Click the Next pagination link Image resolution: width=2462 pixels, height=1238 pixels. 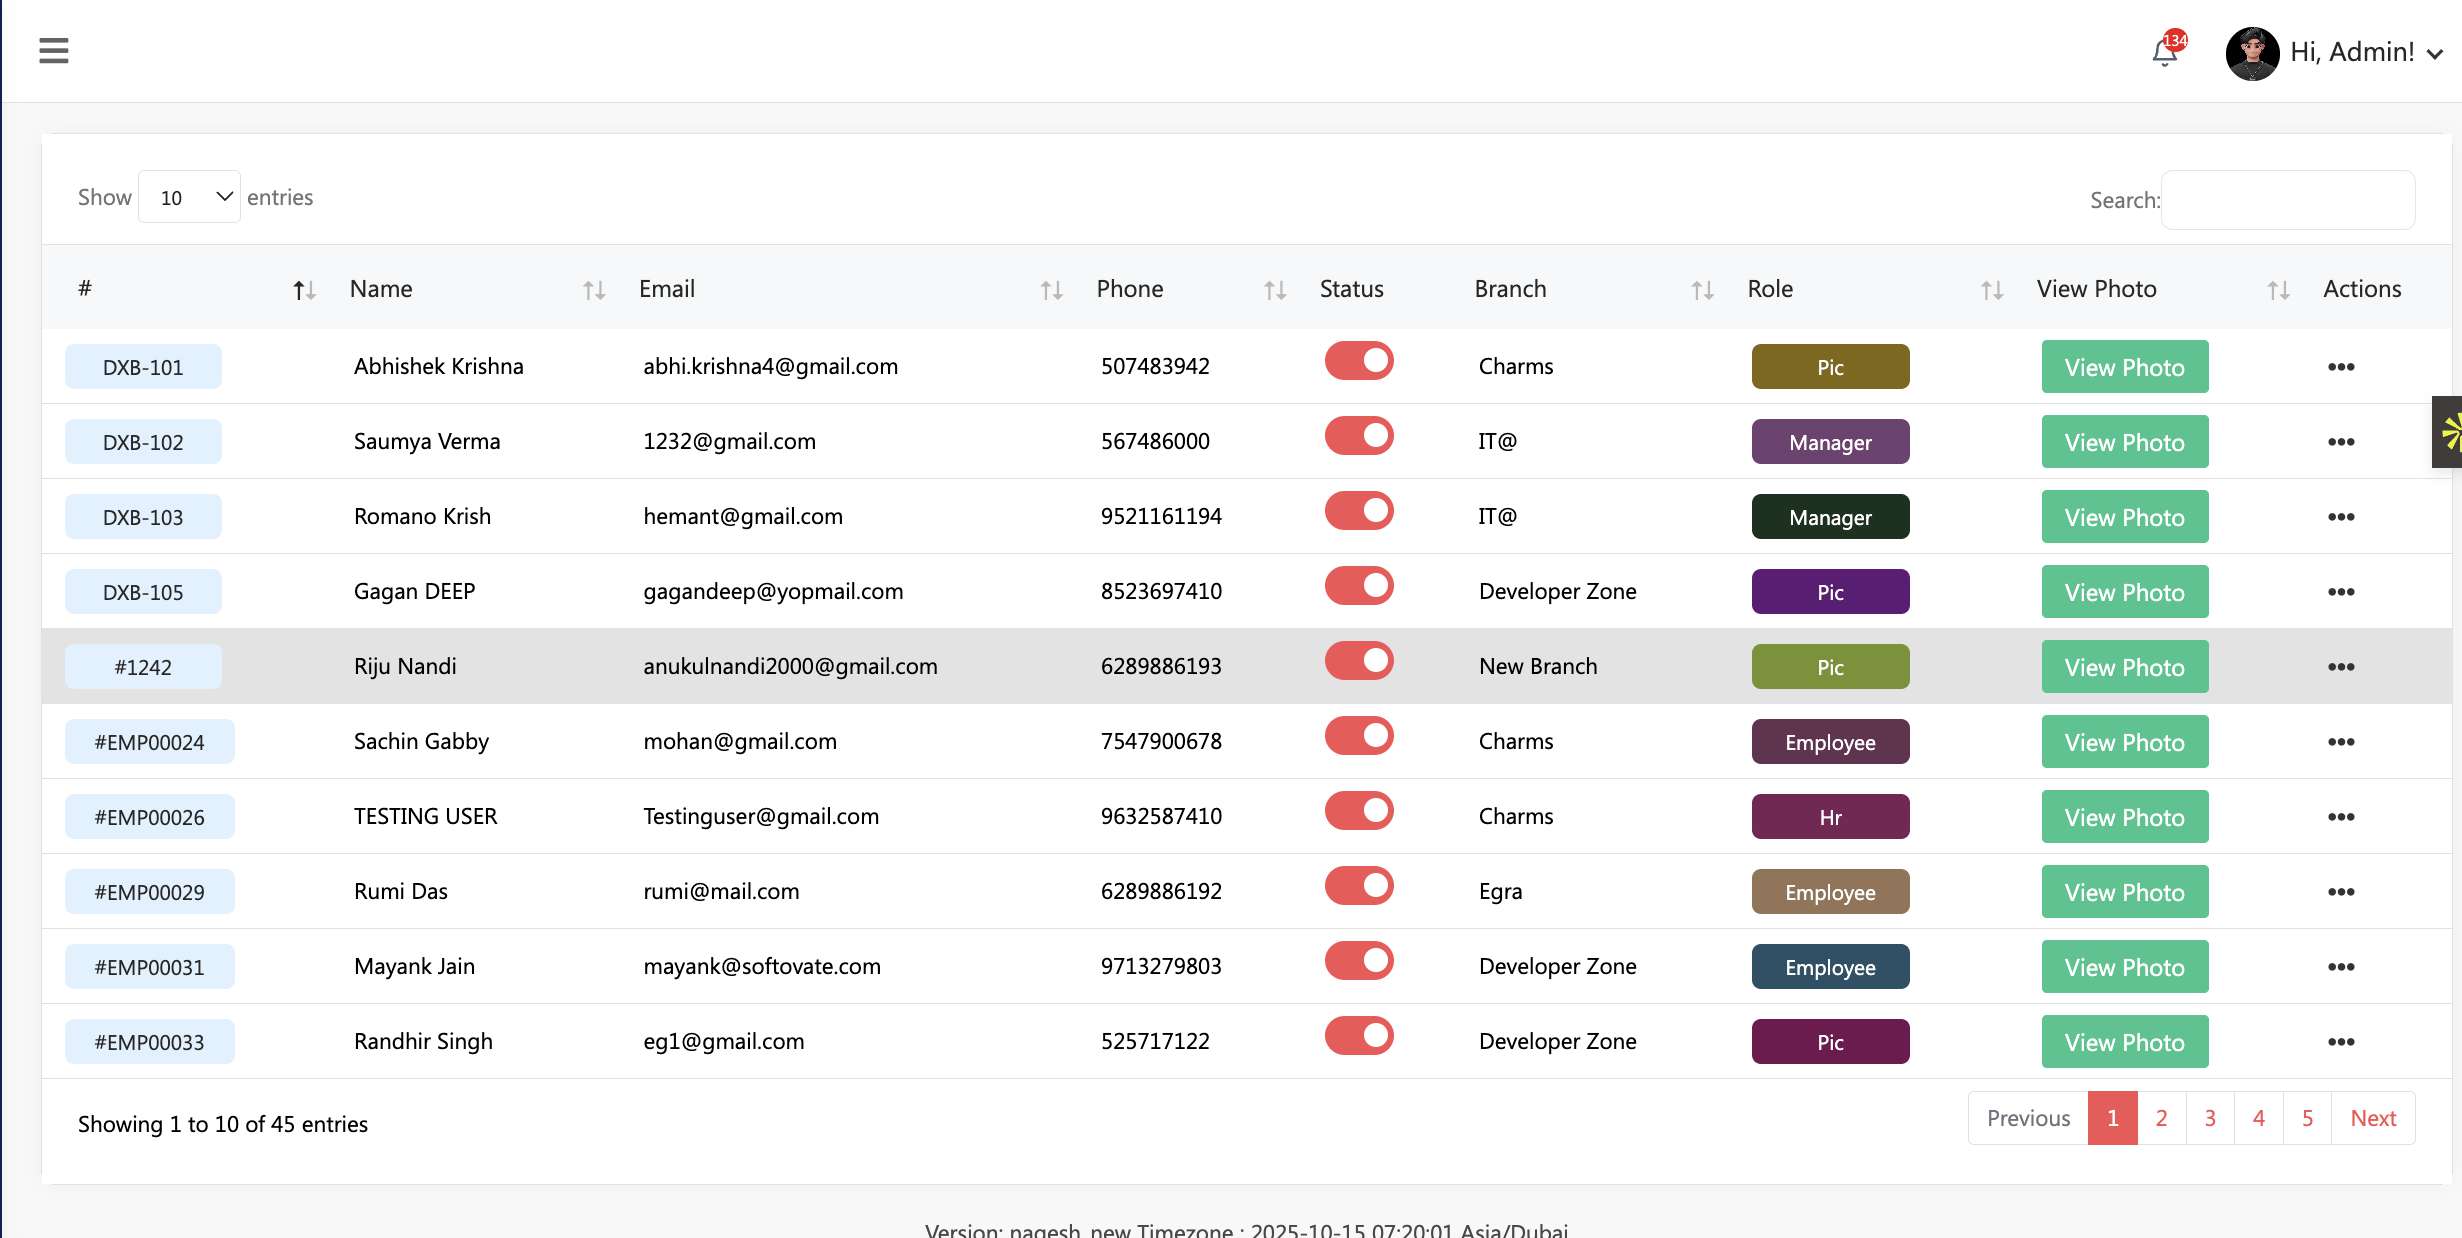[x=2373, y=1118]
